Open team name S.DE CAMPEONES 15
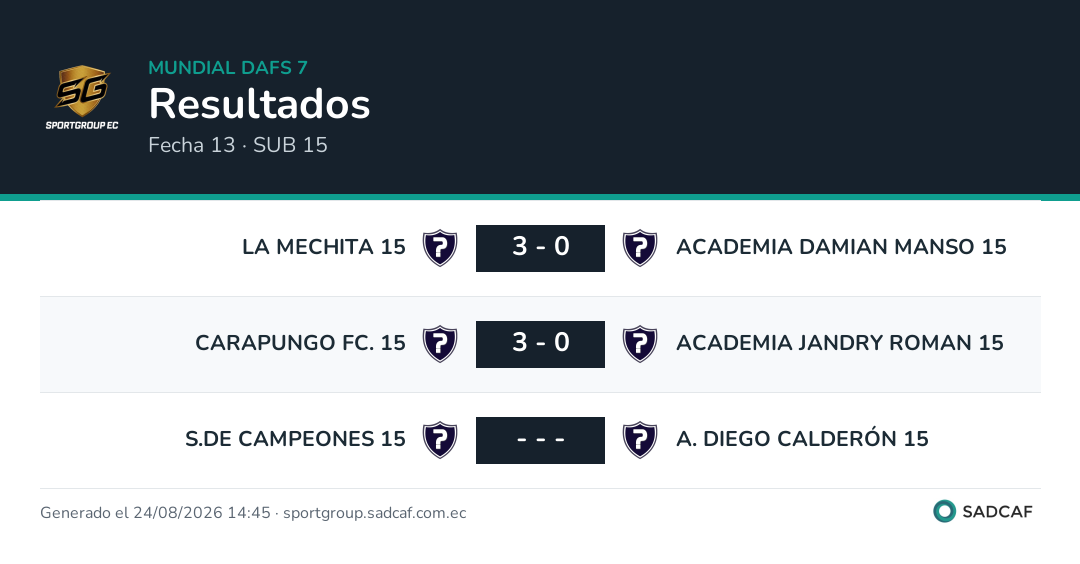This screenshot has height=564, width=1080. coord(295,439)
